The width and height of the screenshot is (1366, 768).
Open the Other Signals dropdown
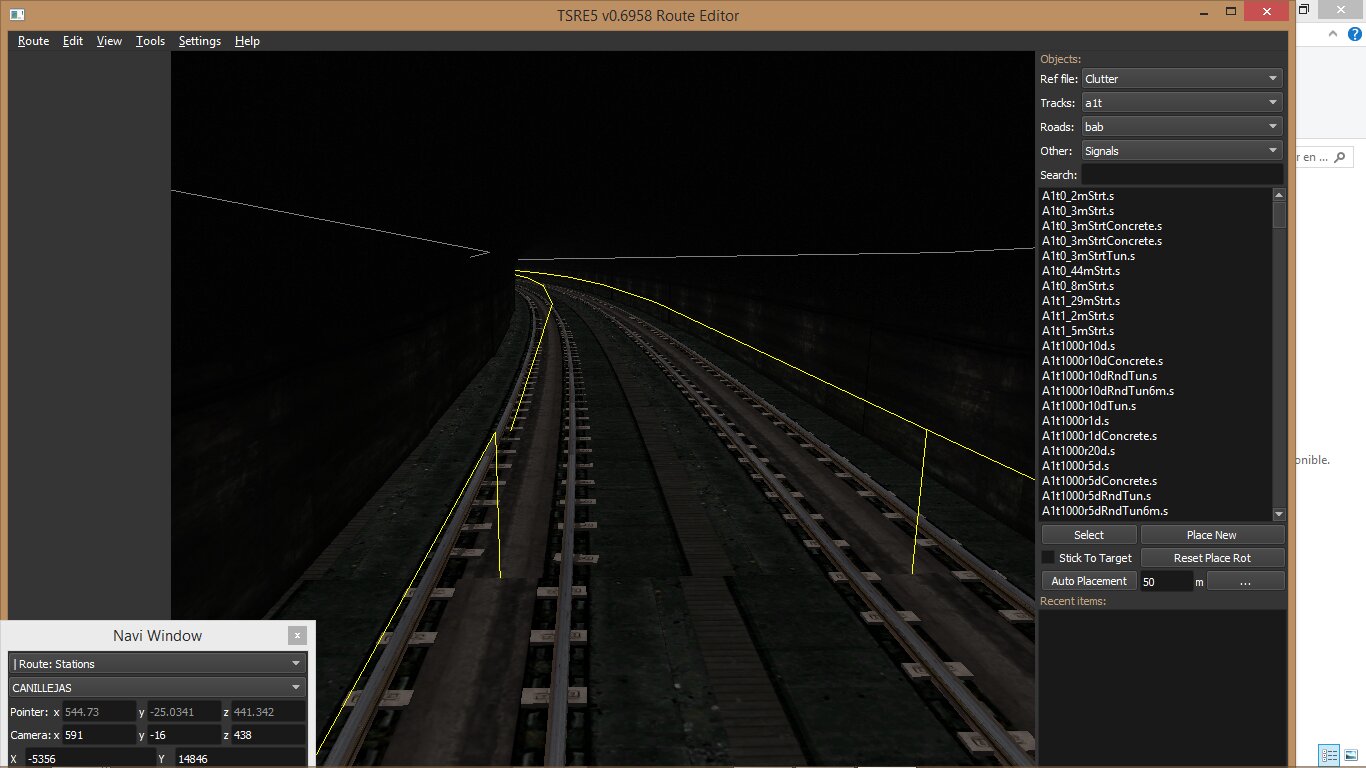tap(1182, 151)
